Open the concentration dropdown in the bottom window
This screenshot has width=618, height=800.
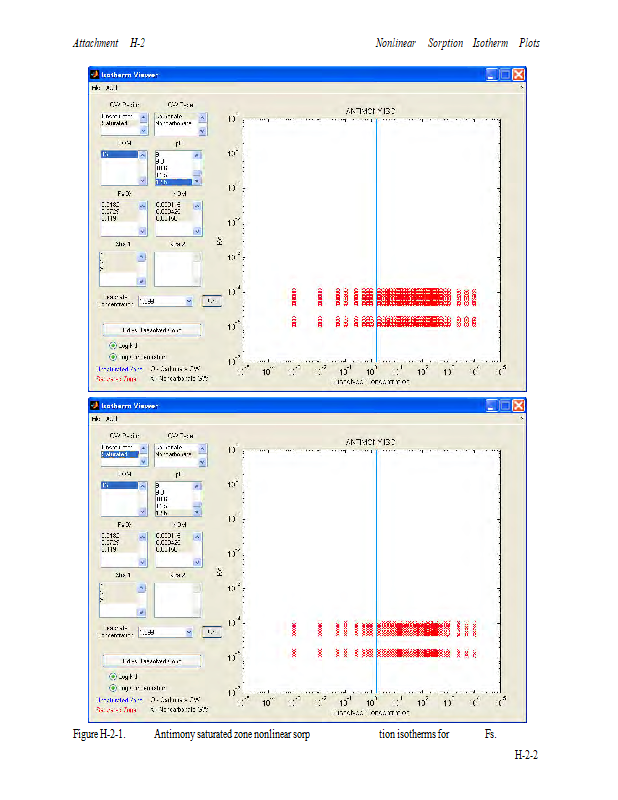187,632
